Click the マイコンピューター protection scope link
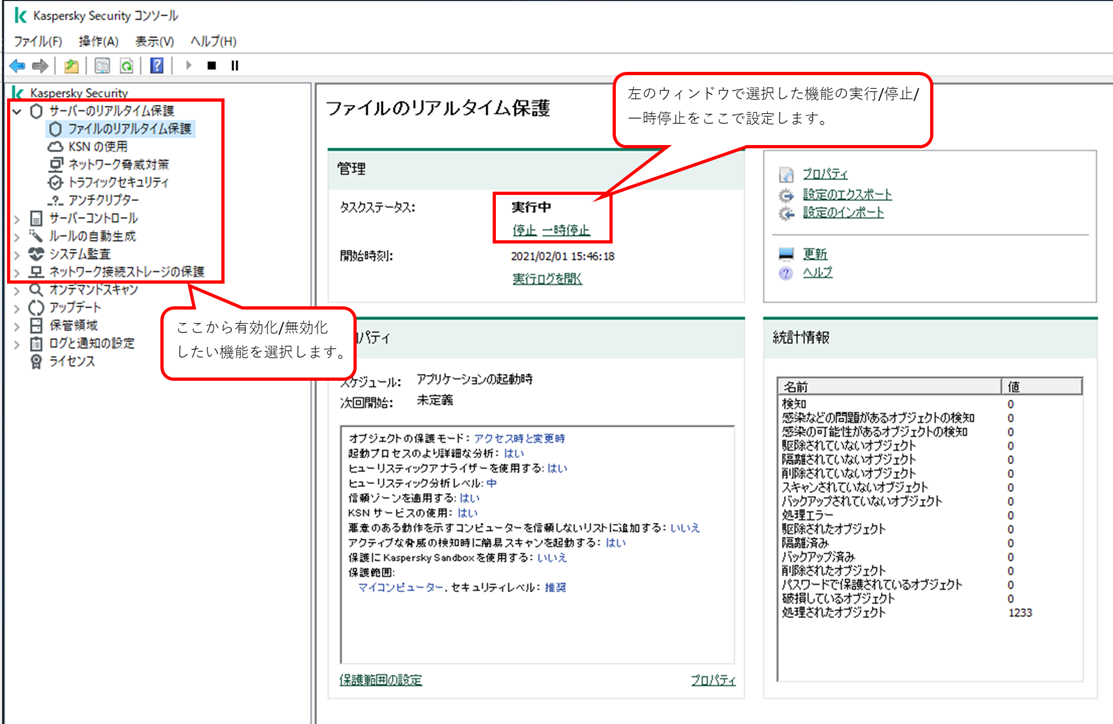The image size is (1113, 724). [401, 587]
